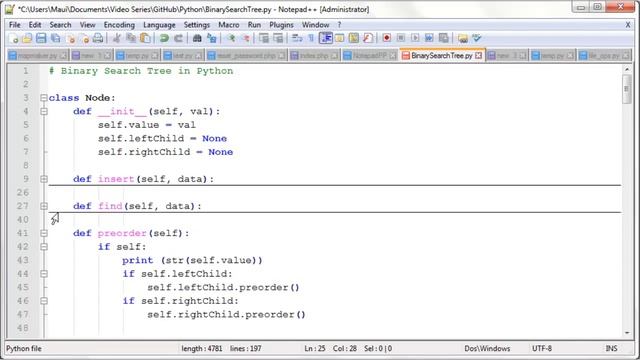Click the Stop Recording macro icon
The height and width of the screenshot is (360, 640).
401,38
